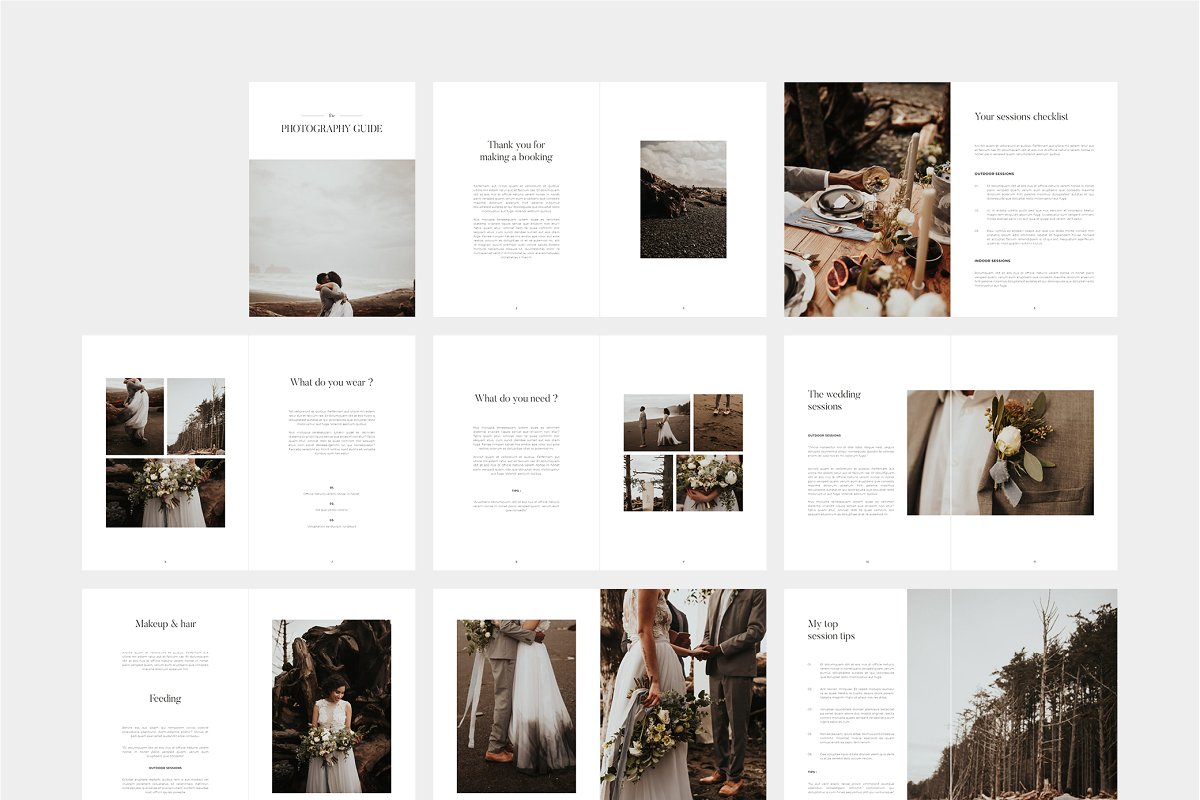Select the bride by driftwood photo
This screenshot has height=800, width=1200.
[331, 706]
